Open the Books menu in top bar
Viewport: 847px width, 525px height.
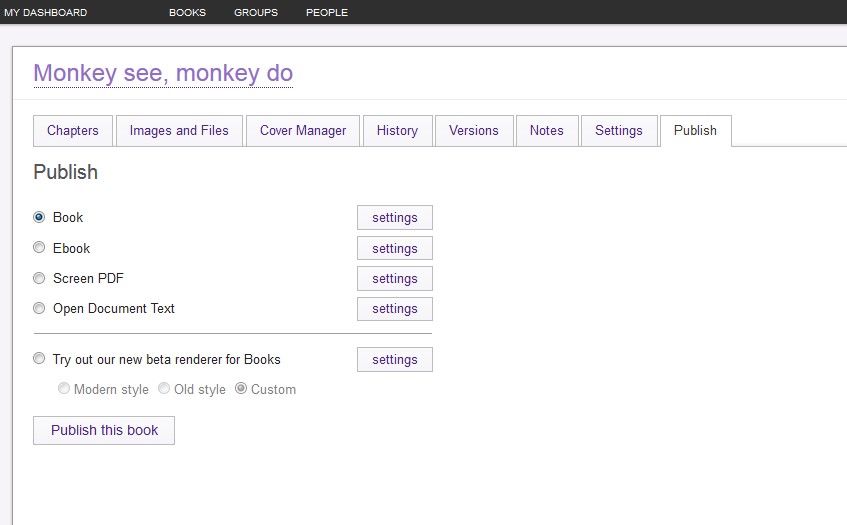(x=187, y=13)
